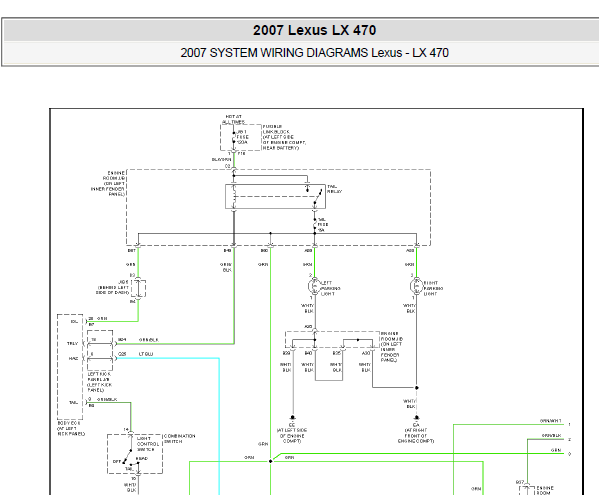Click the HAZ terminal in BODY ECU
The image size is (599, 495).
73,359
